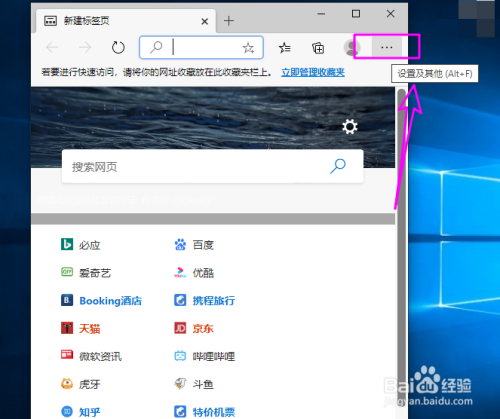
Task: Open the 特价机票 link
Action: click(x=214, y=412)
